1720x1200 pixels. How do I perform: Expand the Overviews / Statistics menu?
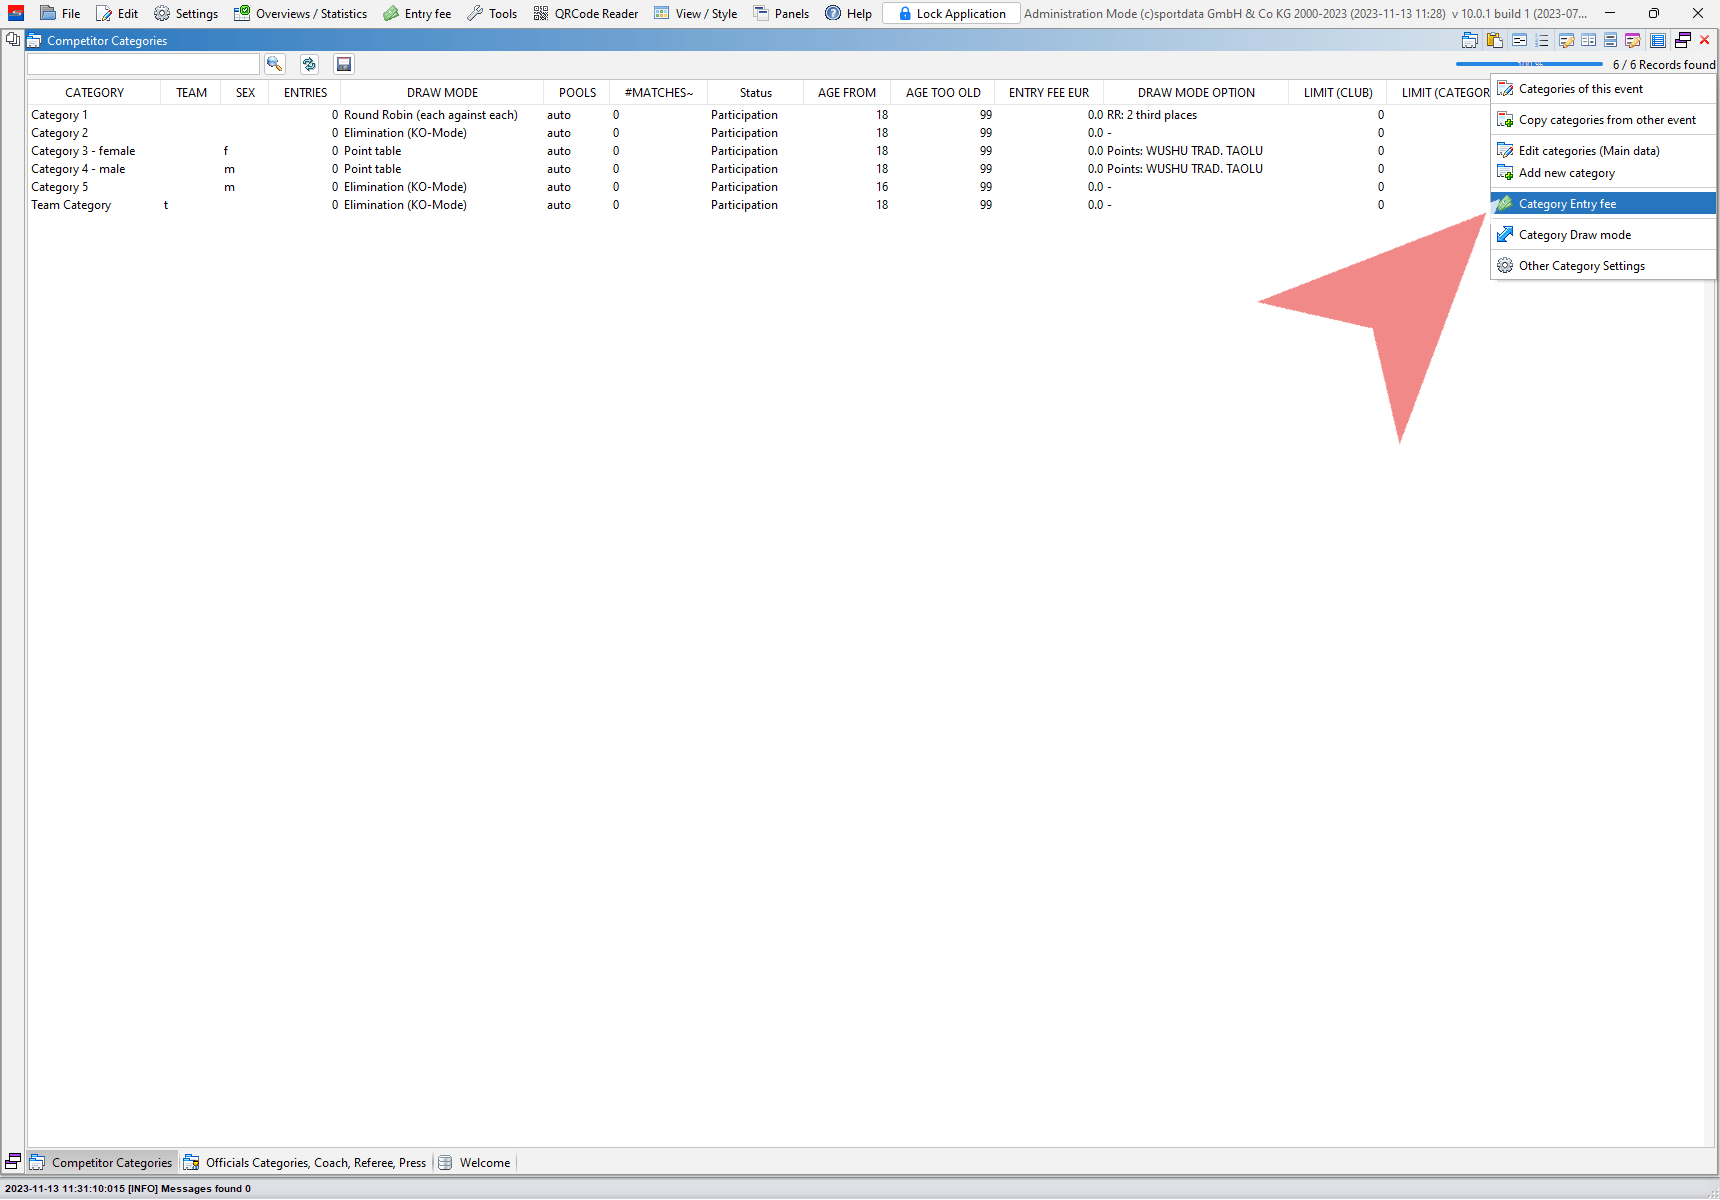click(x=300, y=14)
